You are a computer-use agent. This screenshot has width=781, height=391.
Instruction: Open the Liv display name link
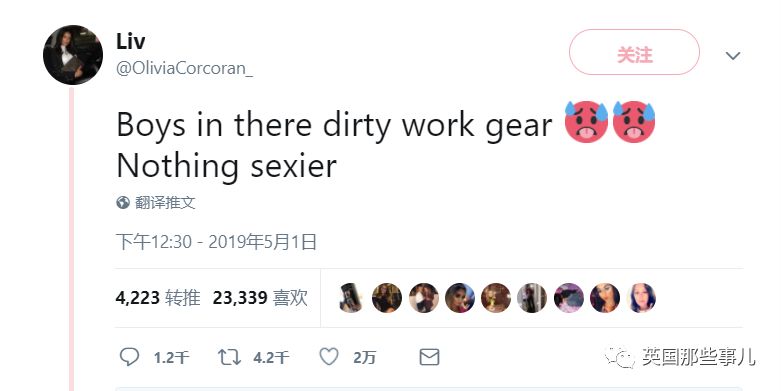point(130,41)
